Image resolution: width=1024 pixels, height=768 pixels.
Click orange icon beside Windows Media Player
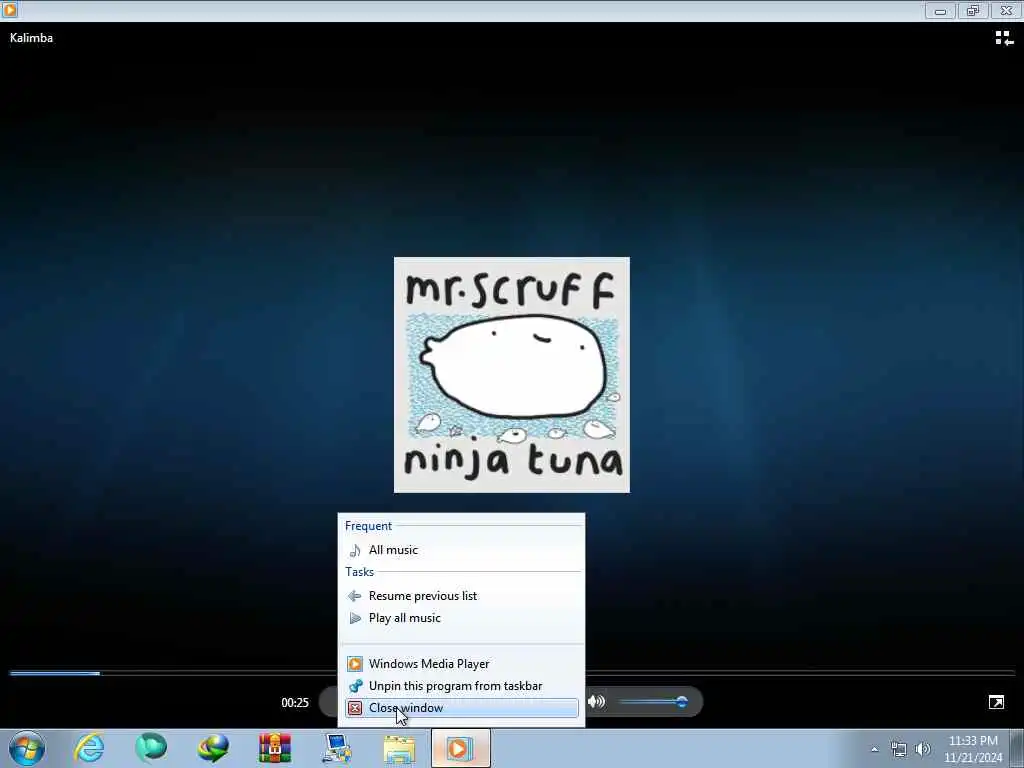[355, 664]
